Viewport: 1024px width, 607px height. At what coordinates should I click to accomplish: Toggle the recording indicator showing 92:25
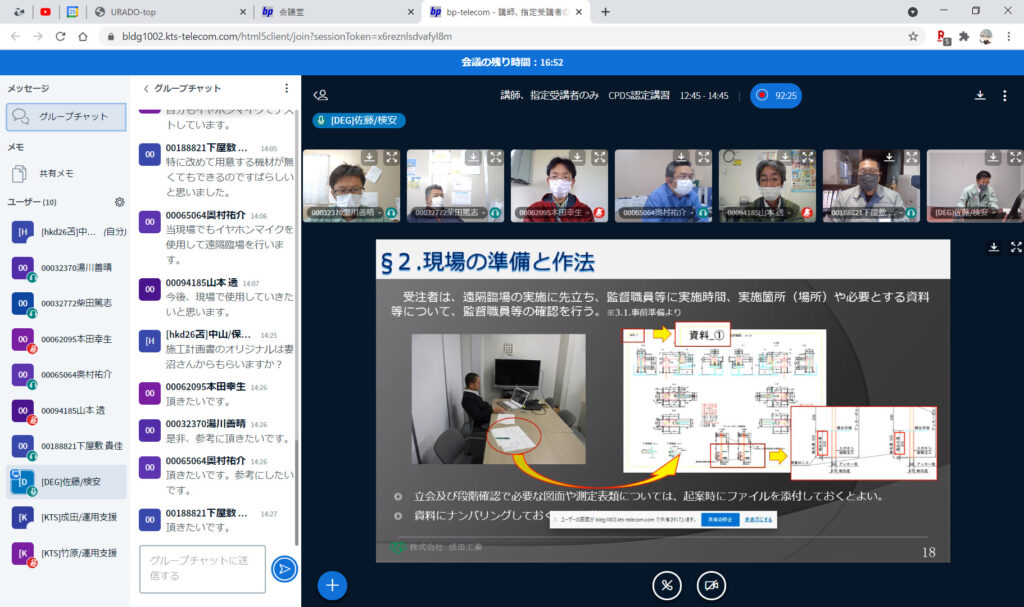776,96
